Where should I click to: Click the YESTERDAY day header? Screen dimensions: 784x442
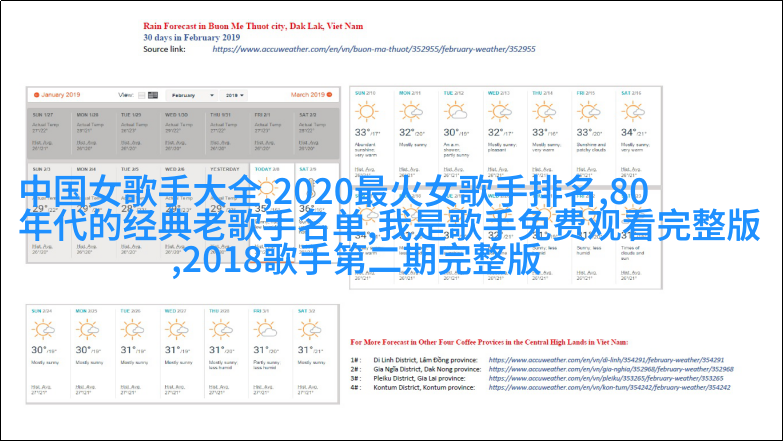pyautogui.click(x=224, y=169)
